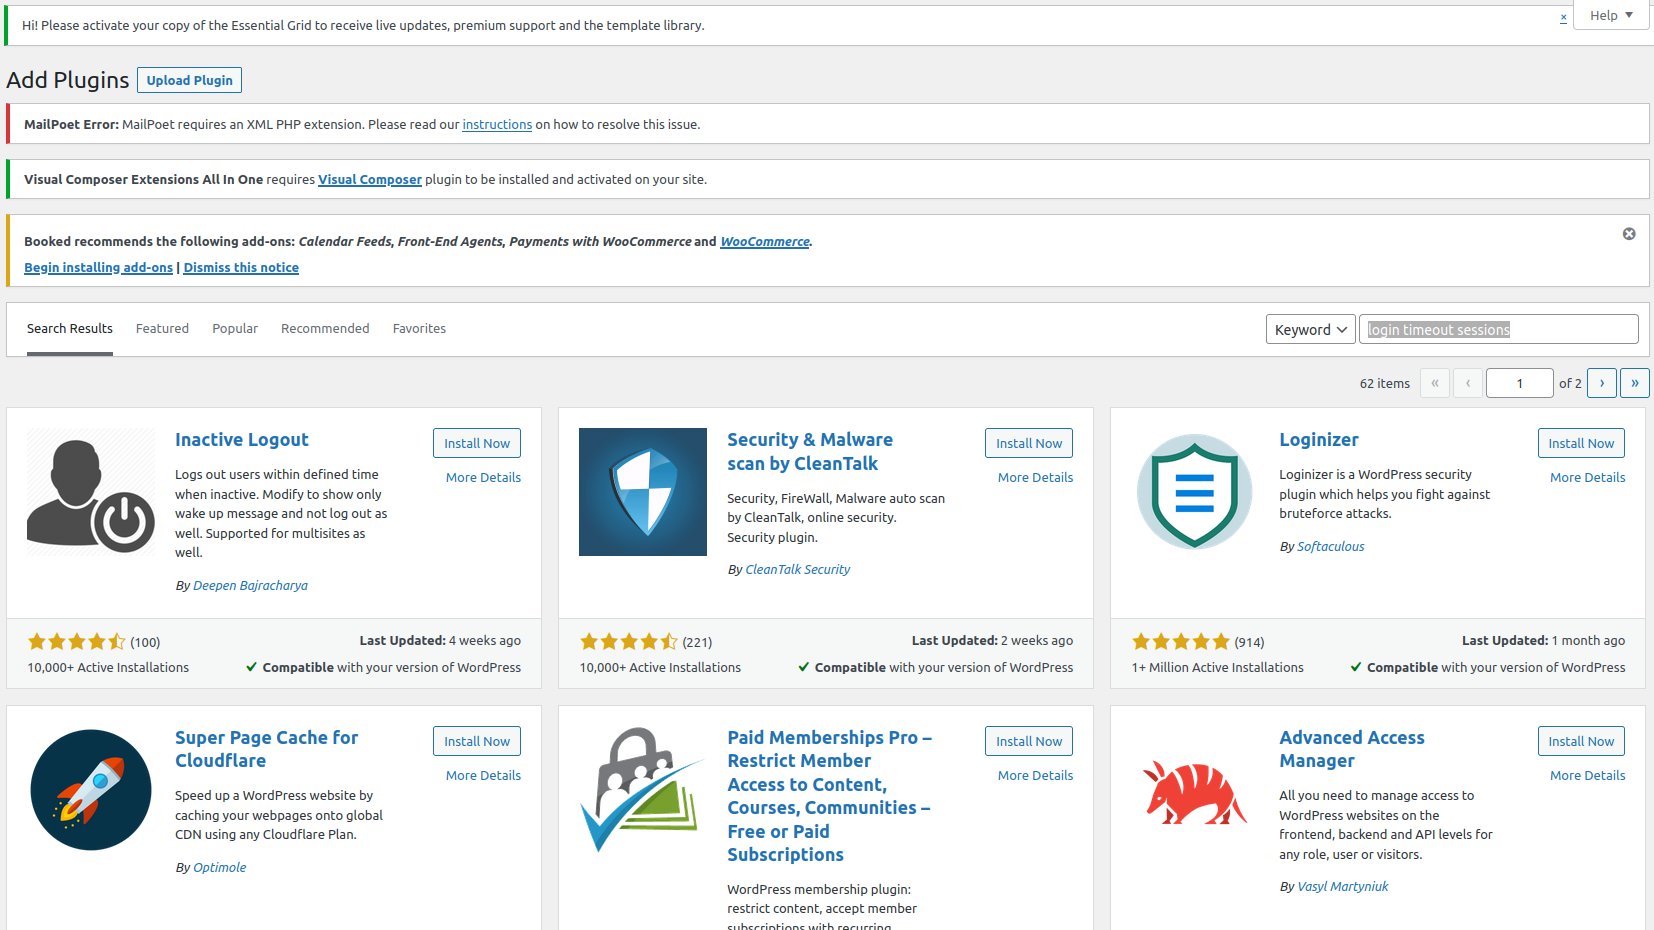The width and height of the screenshot is (1654, 930).
Task: View More Details for Paid Memberships Pro
Action: pyautogui.click(x=1035, y=776)
